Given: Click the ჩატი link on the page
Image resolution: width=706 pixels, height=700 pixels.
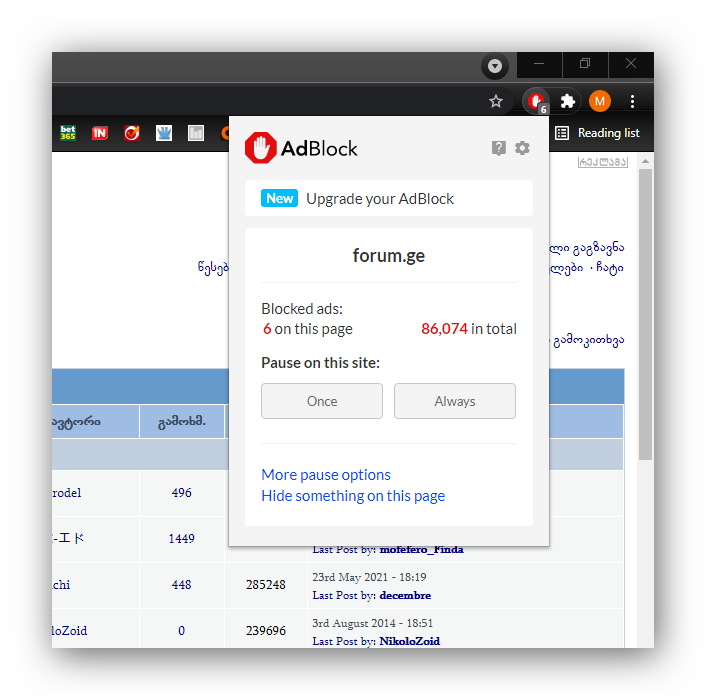Looking at the screenshot, I should coord(610,268).
